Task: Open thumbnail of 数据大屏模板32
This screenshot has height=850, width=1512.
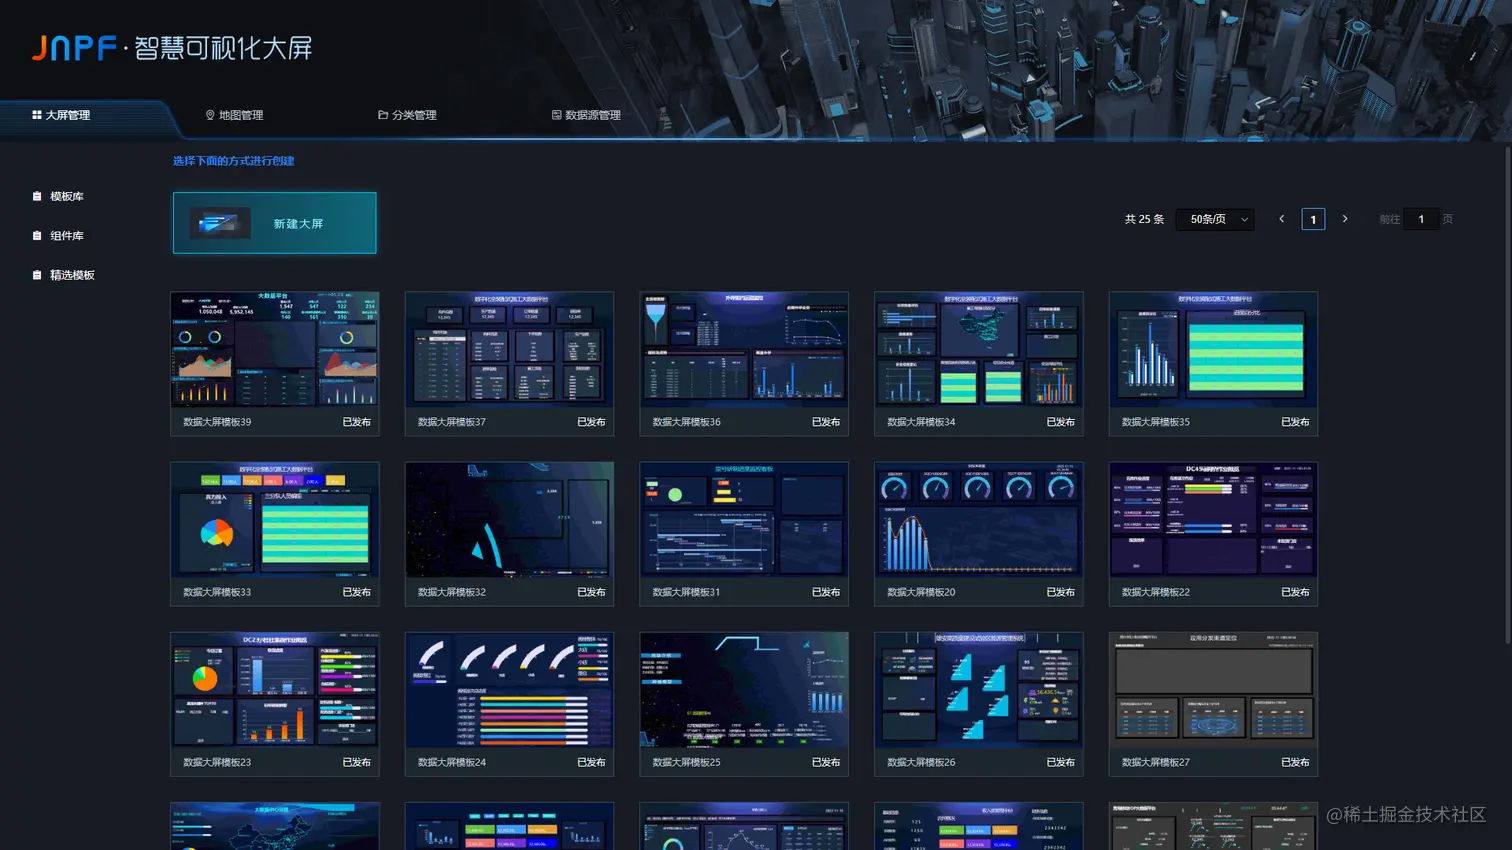Action: (509, 519)
